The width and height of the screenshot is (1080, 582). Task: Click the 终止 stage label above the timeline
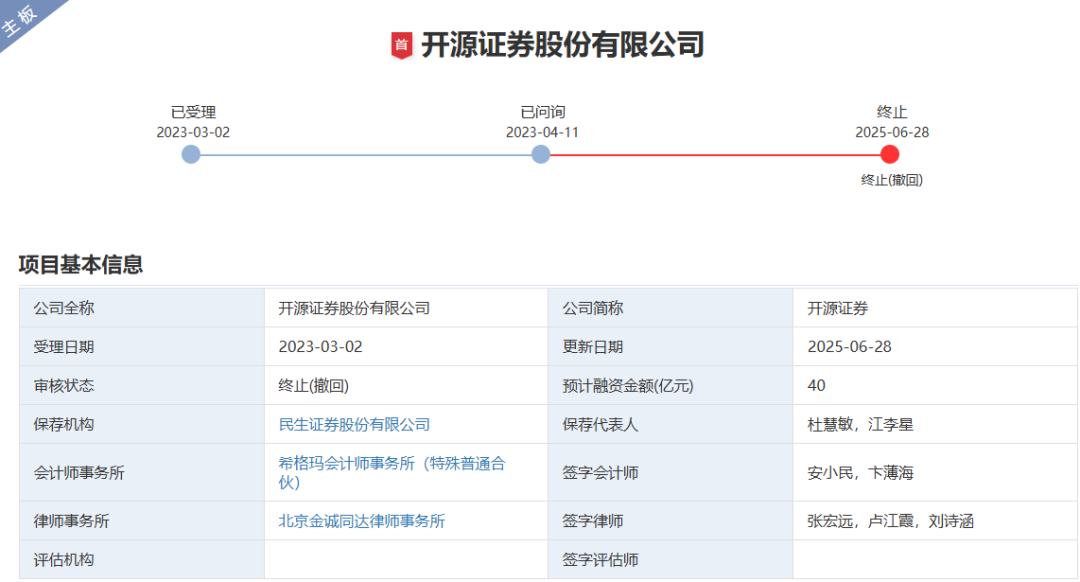pyautogui.click(x=892, y=112)
